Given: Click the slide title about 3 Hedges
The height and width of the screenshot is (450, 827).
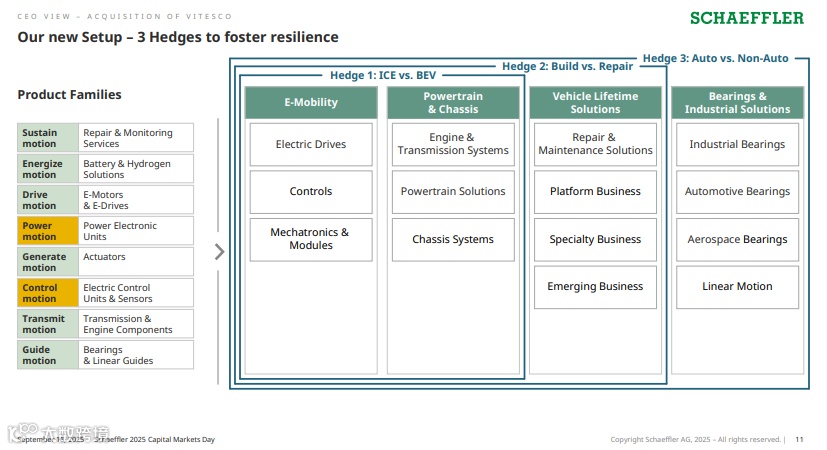Looking at the screenshot, I should (x=178, y=37).
